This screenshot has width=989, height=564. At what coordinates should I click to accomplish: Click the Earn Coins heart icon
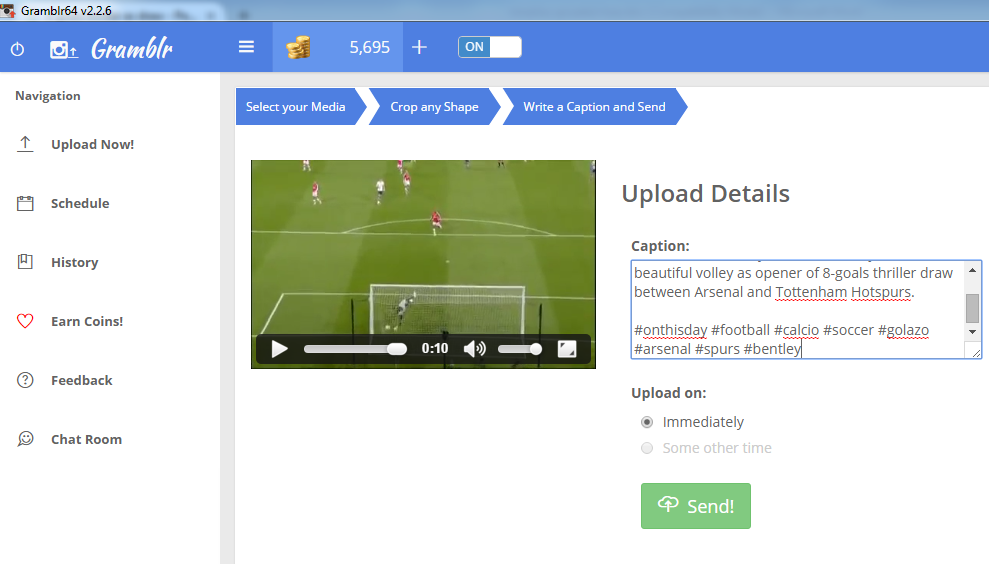(25, 321)
